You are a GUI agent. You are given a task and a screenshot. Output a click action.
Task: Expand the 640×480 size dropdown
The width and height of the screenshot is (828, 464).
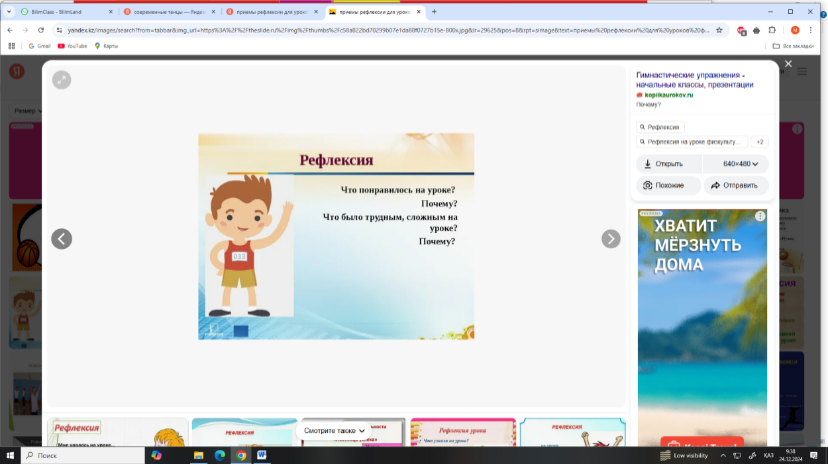coord(740,164)
